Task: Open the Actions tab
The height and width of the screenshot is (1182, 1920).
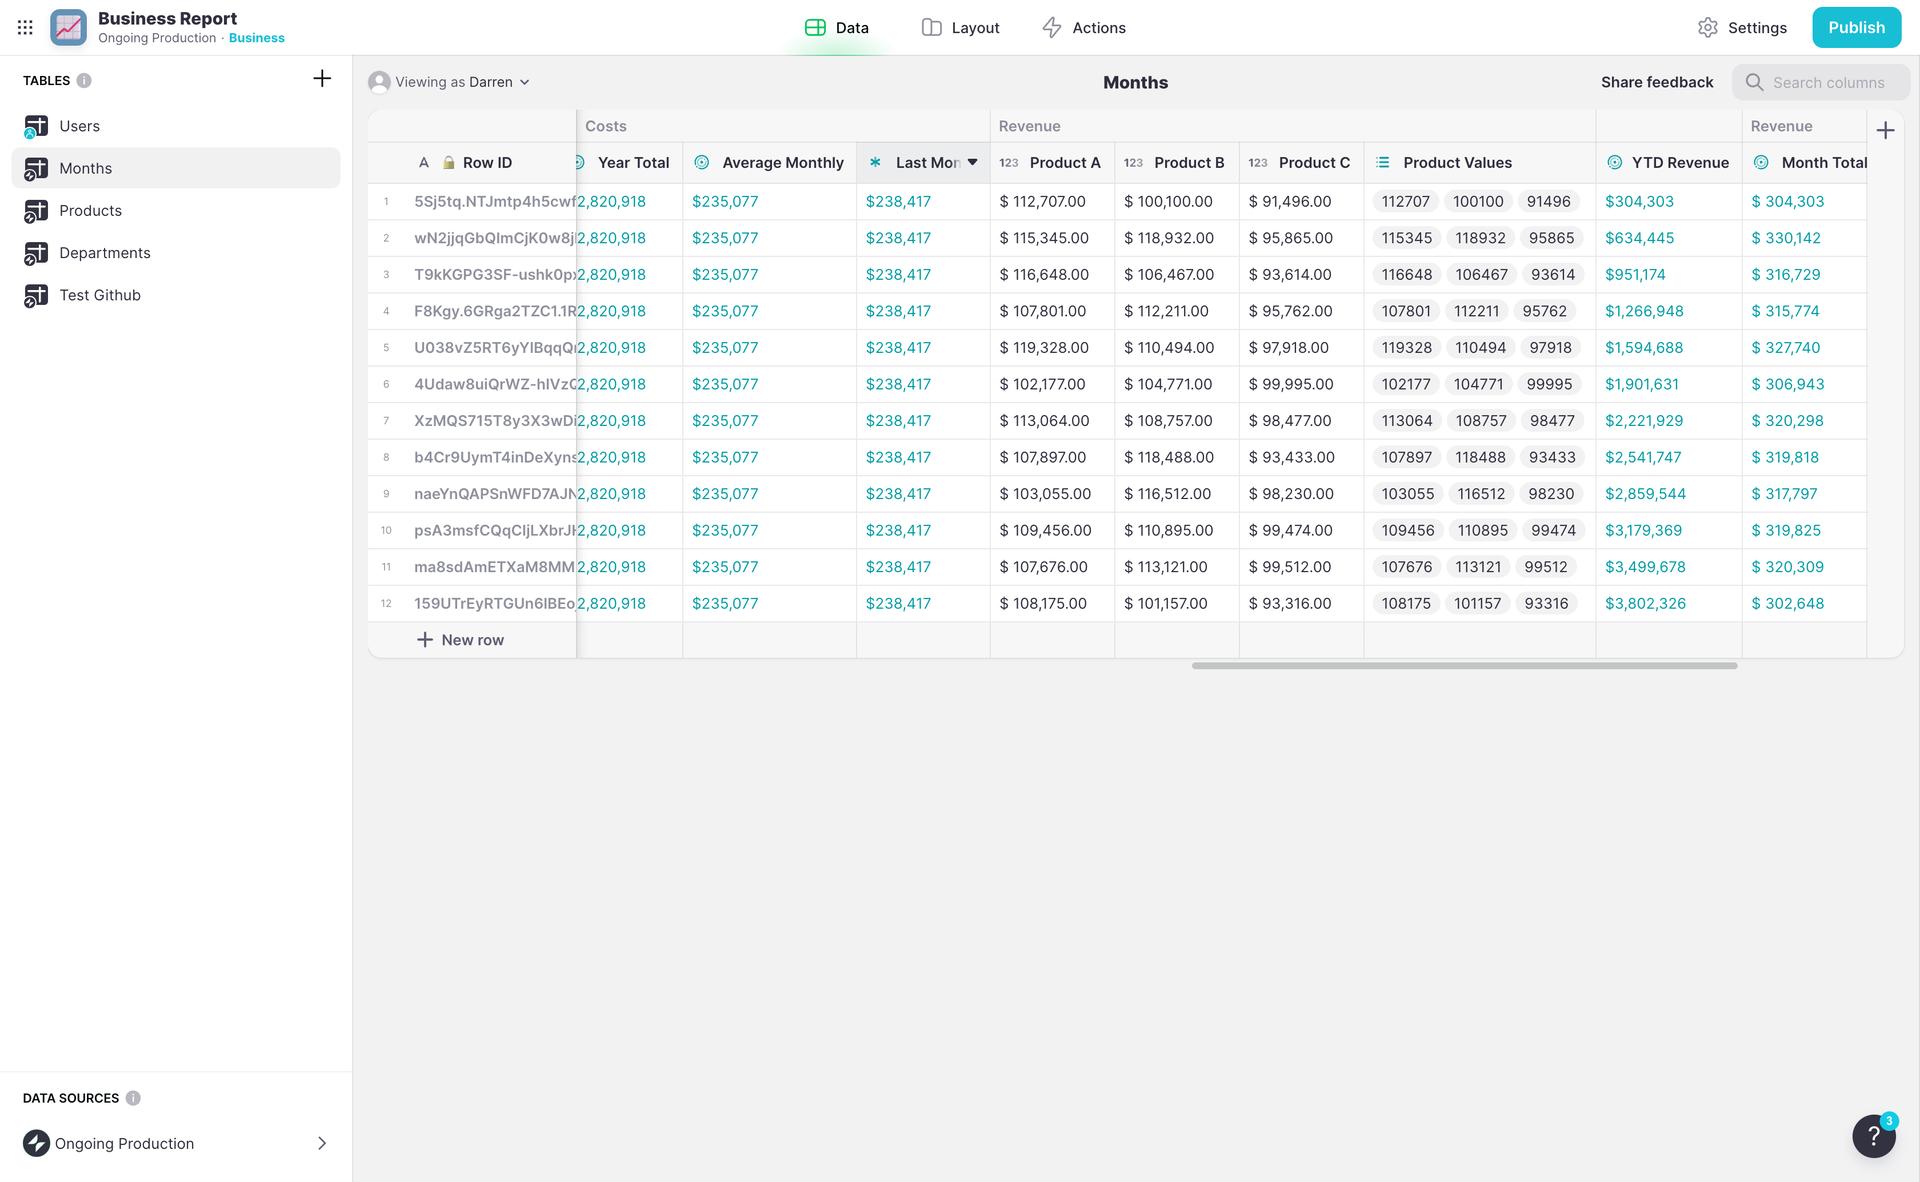Action: coord(1084,27)
